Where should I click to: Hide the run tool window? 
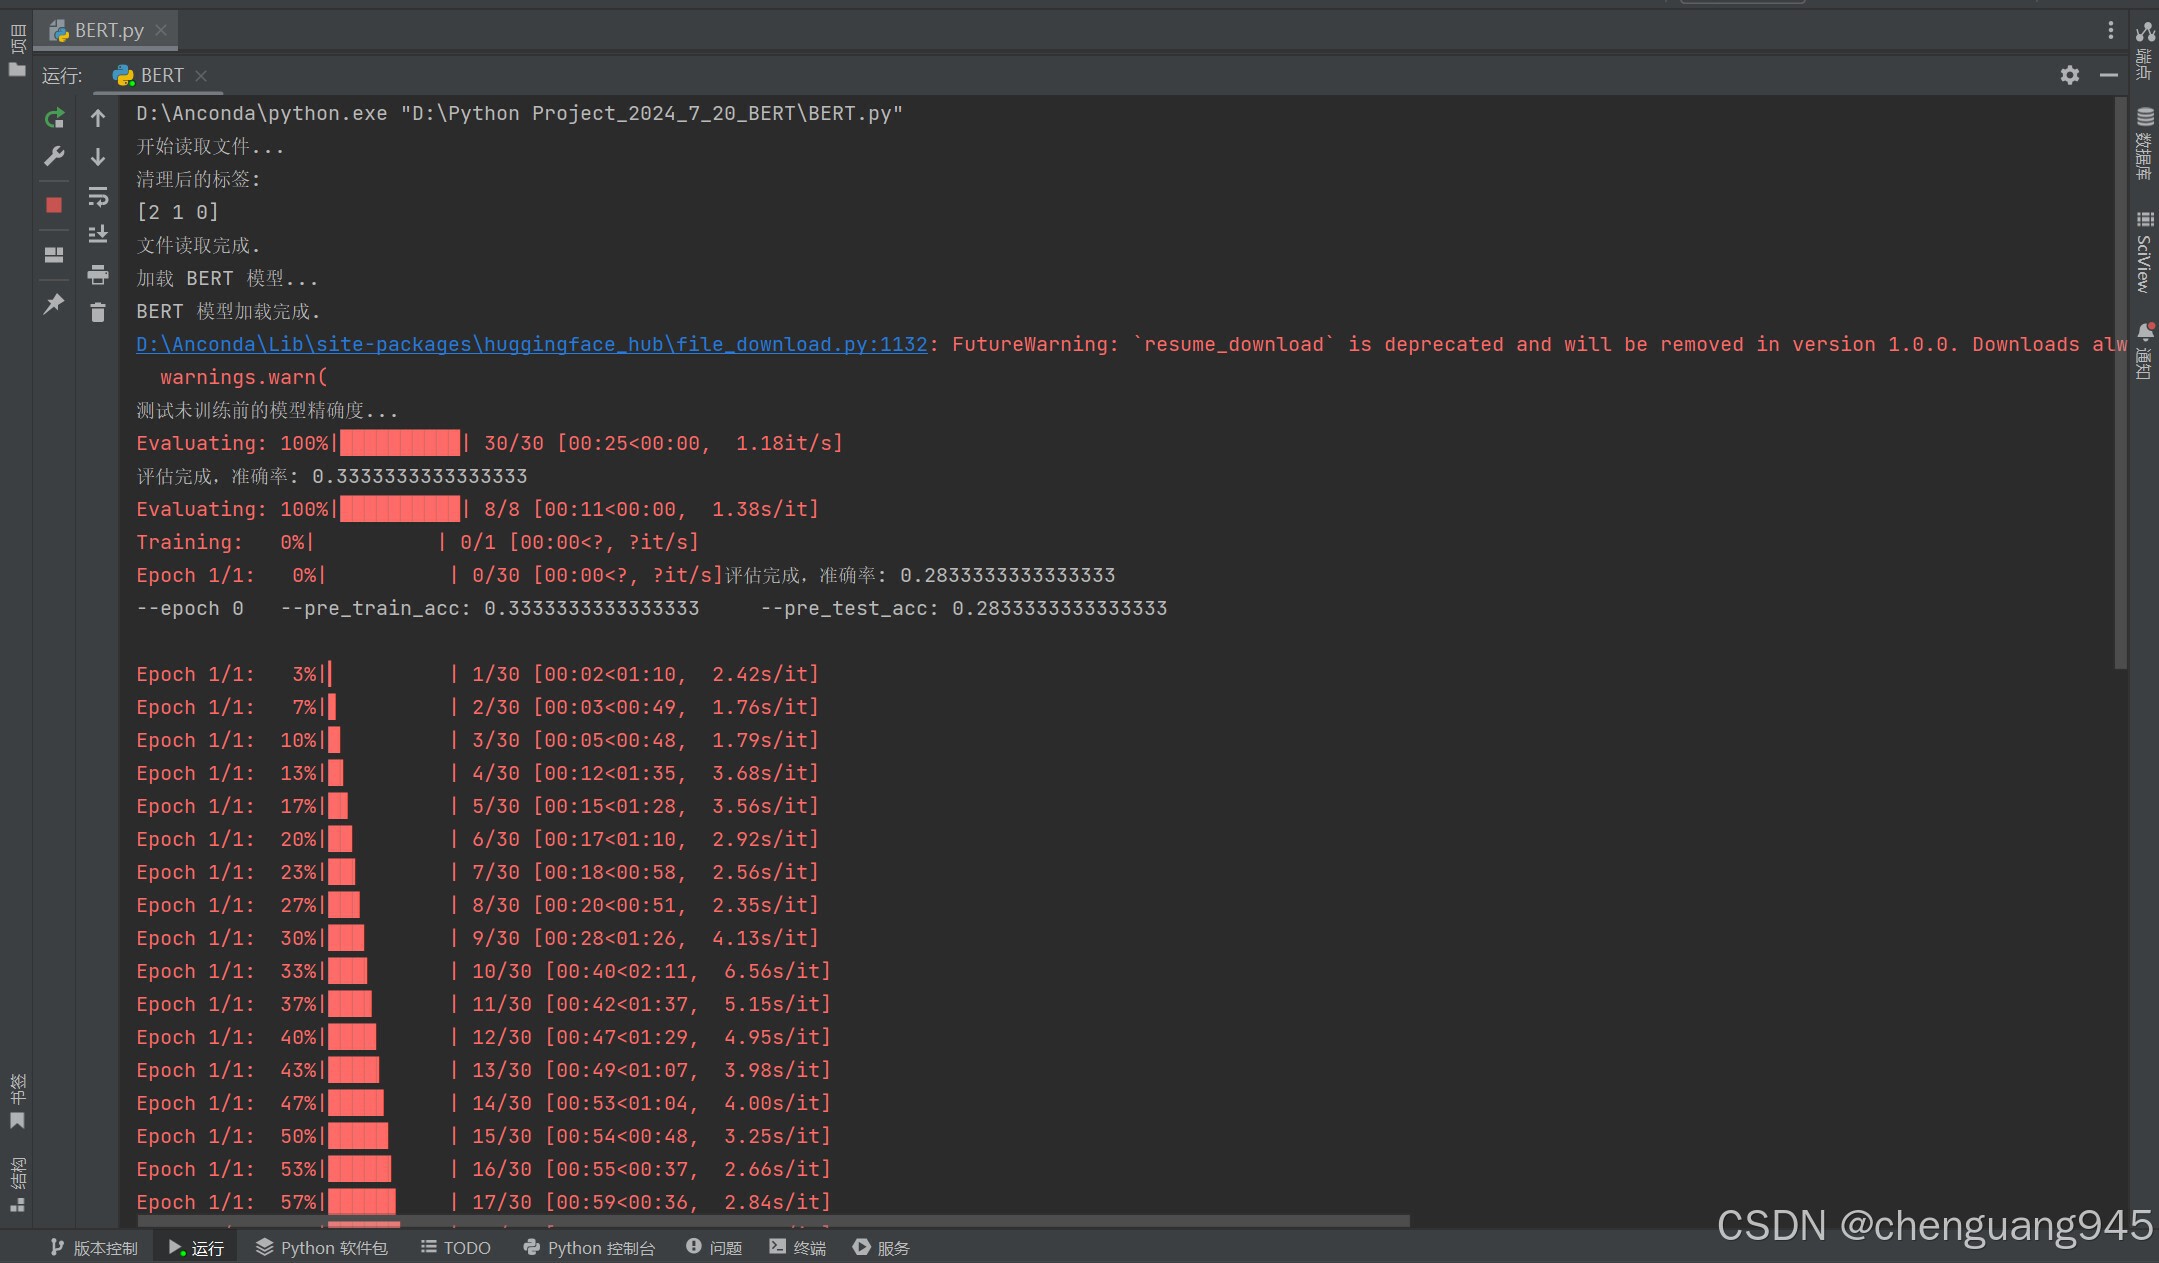2109,75
